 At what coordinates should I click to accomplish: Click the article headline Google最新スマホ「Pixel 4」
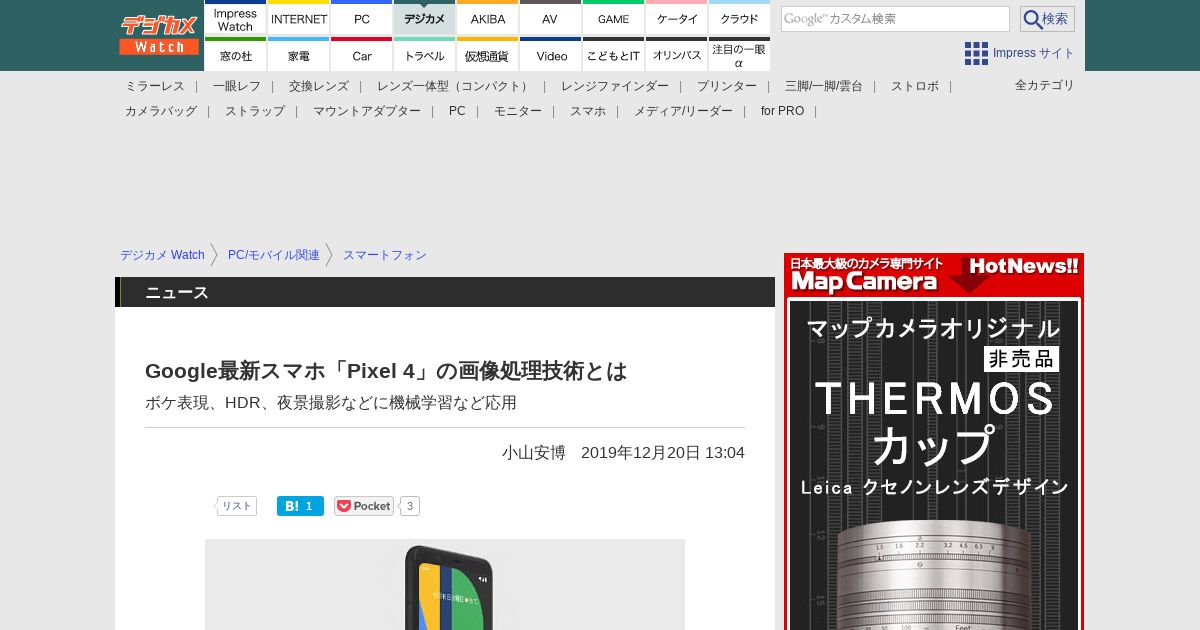coord(386,371)
